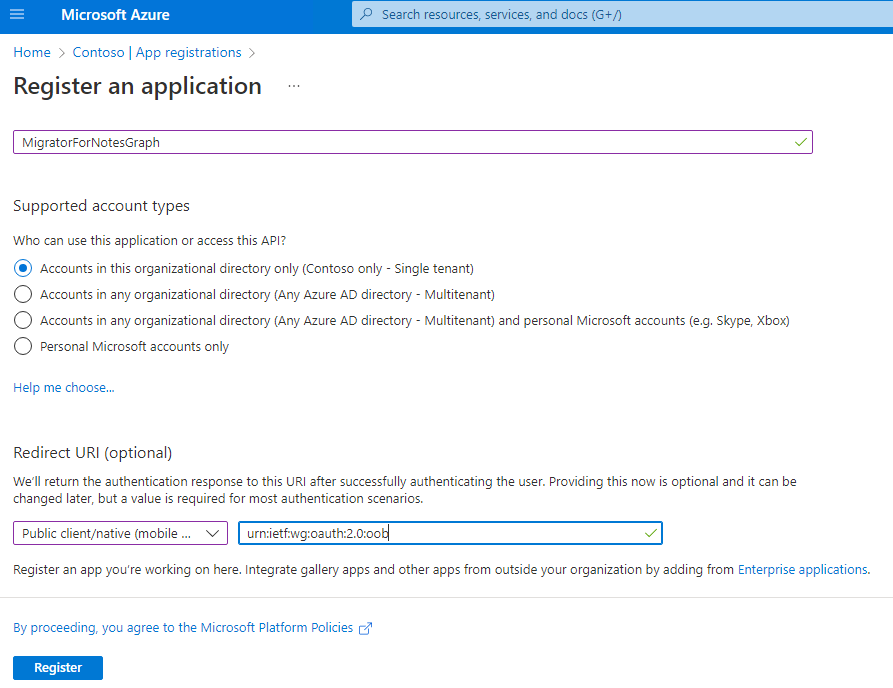Click the green checkmark in the name field
Image resolution: width=893 pixels, height=688 pixels.
coord(800,142)
